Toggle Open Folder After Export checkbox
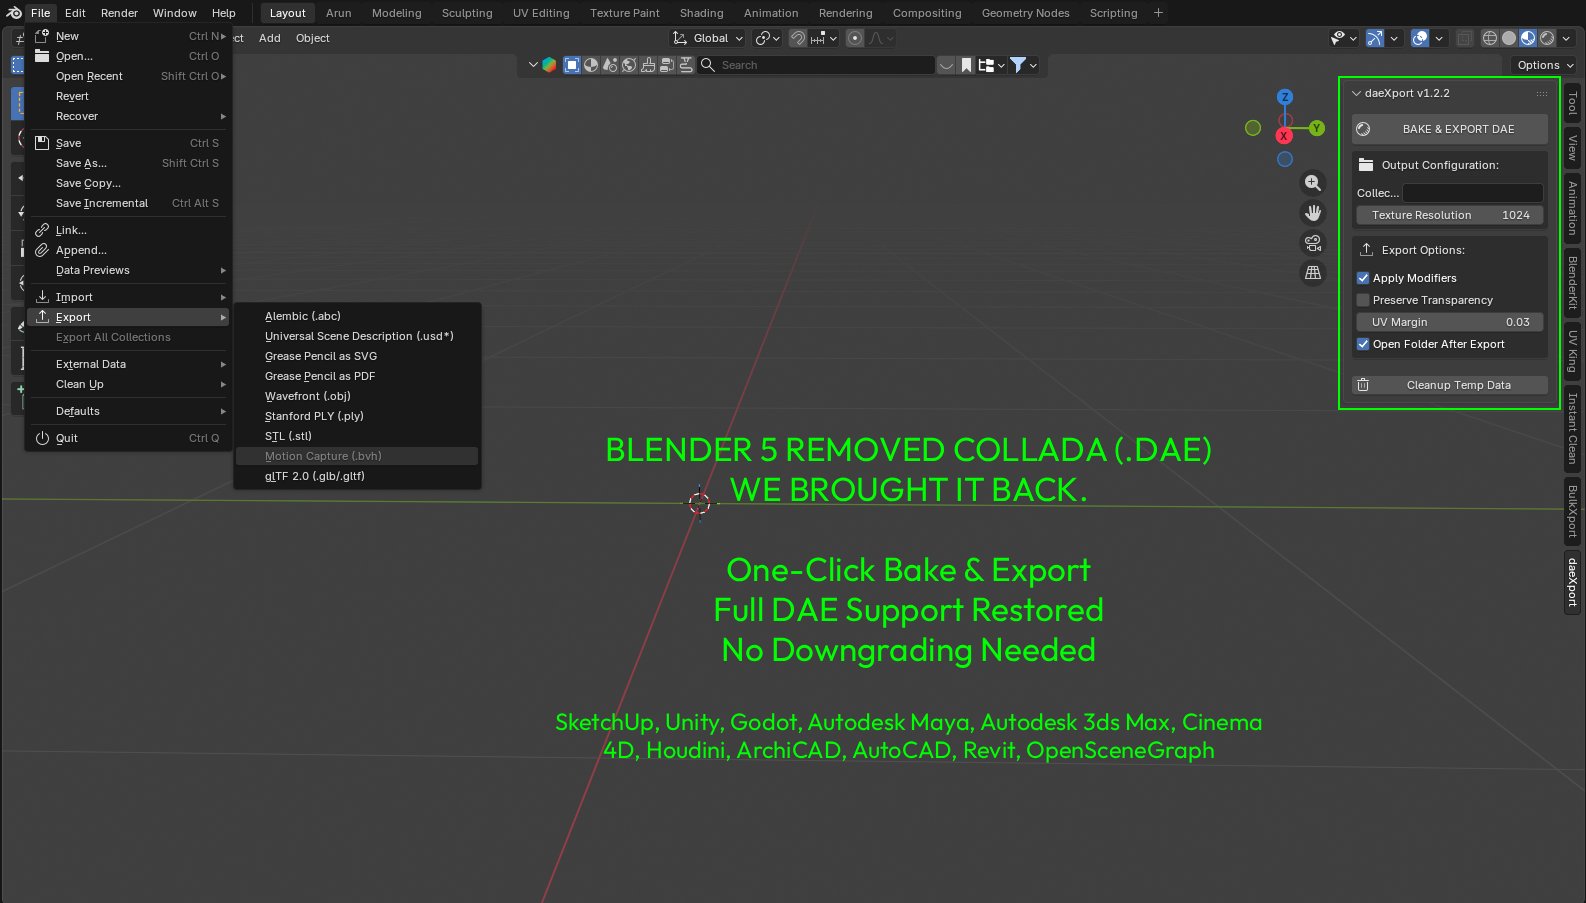1586x903 pixels. click(x=1363, y=344)
